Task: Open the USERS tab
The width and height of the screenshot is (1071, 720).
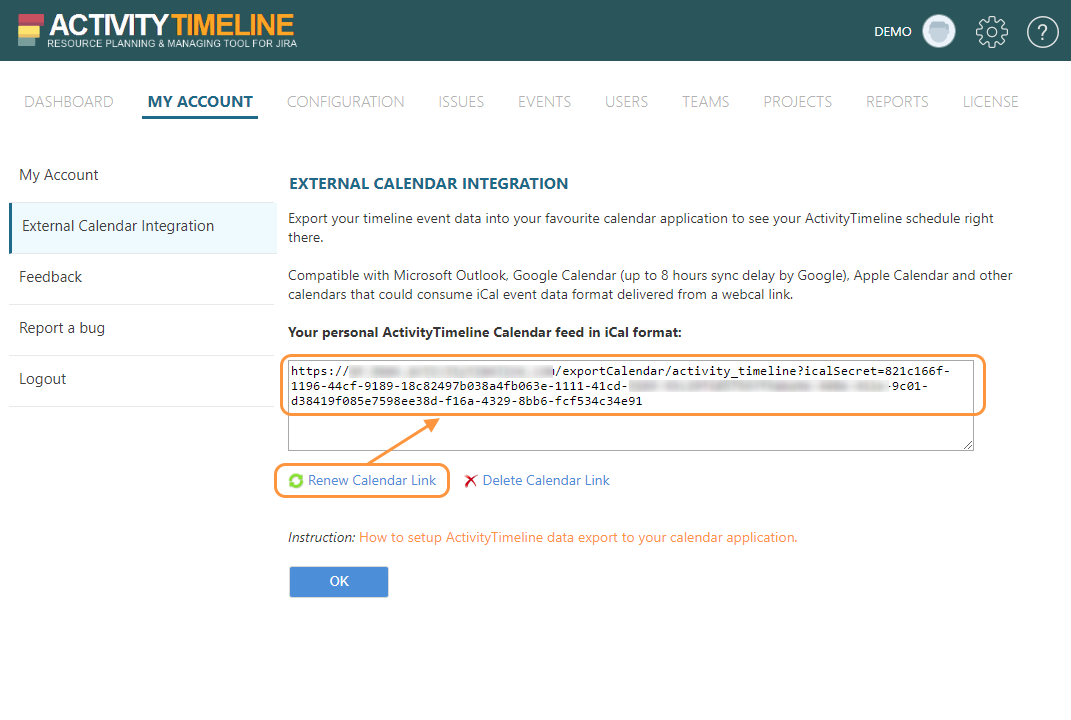Action: [x=626, y=102]
